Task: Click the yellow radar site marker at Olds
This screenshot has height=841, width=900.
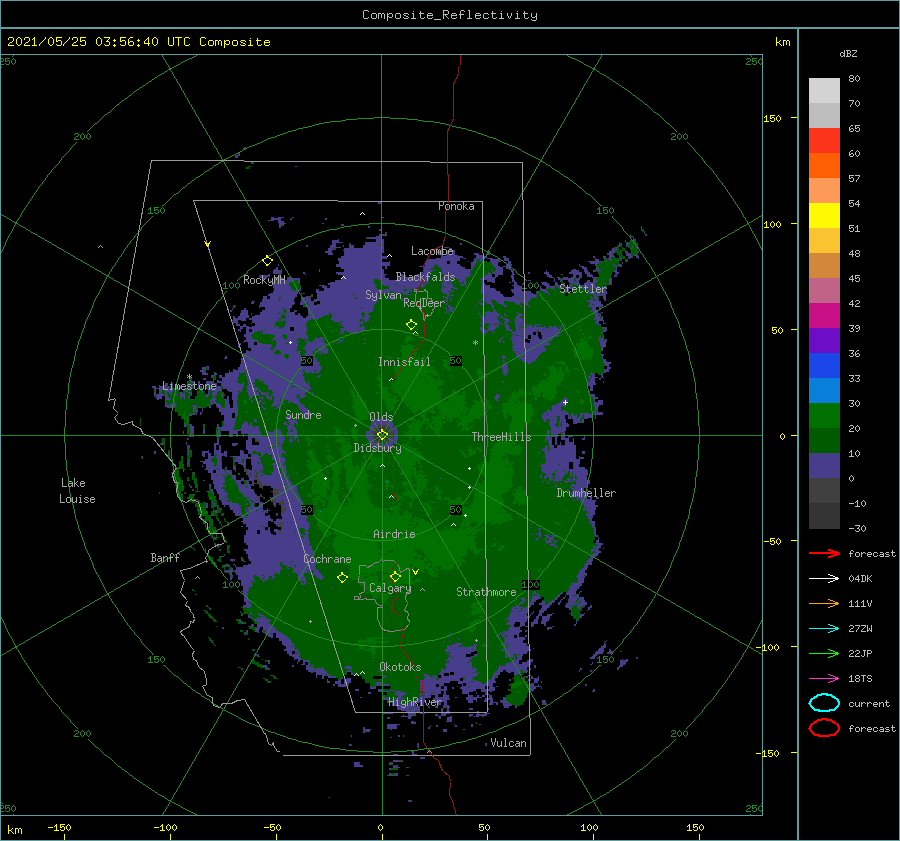Action: tap(382, 435)
